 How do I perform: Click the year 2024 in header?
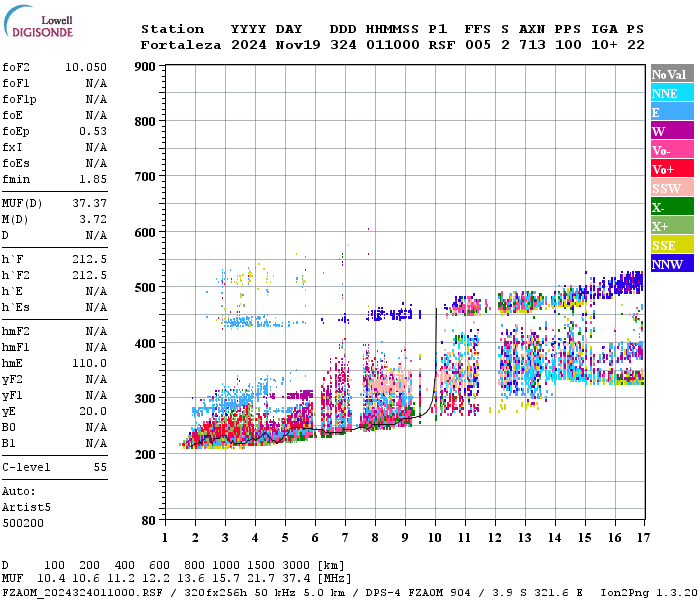click(249, 45)
